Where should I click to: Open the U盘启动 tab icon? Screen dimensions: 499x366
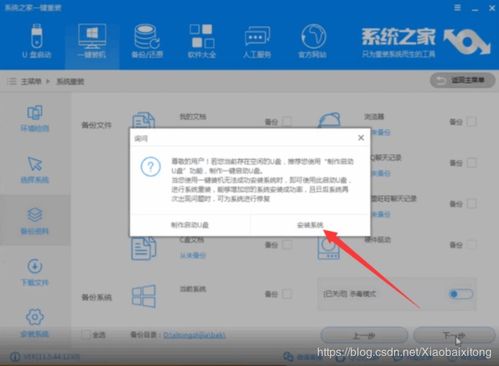tap(37, 36)
